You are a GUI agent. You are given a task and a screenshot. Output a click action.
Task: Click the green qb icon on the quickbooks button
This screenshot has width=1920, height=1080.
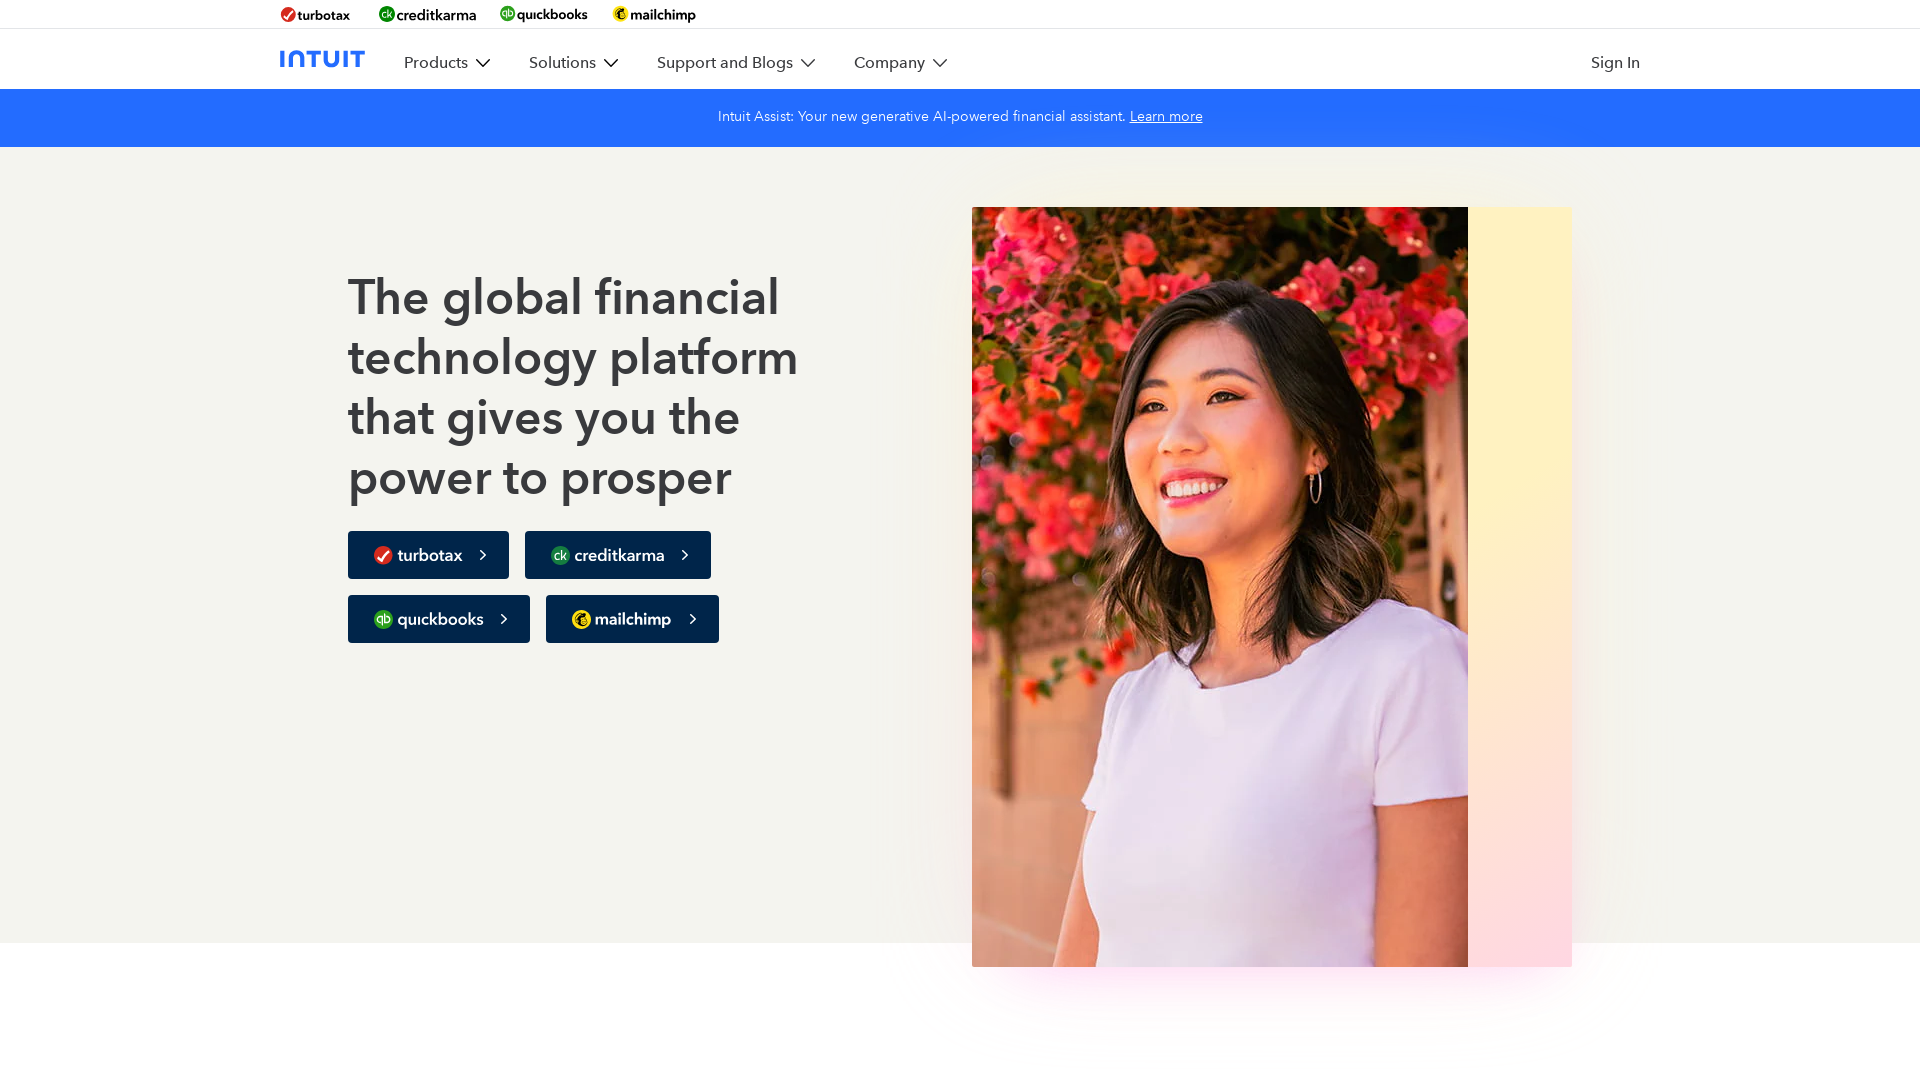click(x=383, y=619)
